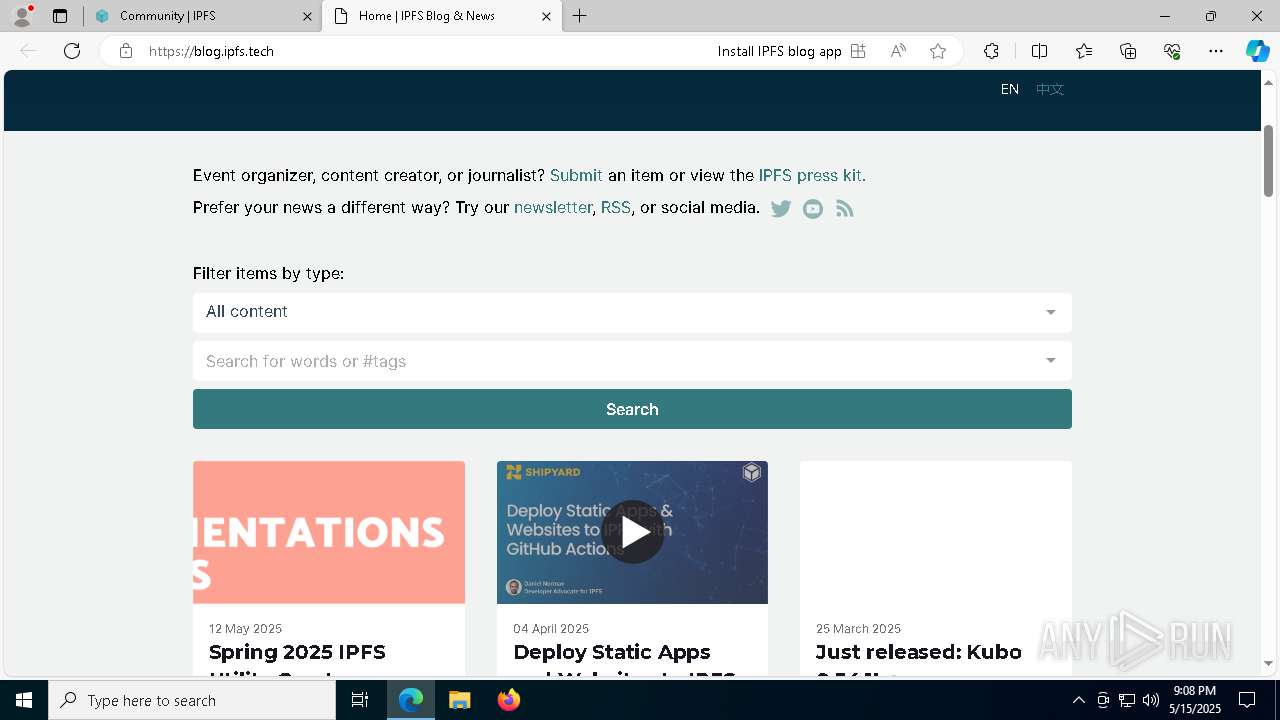The height and width of the screenshot is (720, 1280).
Task: Open the Submit link
Action: (x=576, y=175)
